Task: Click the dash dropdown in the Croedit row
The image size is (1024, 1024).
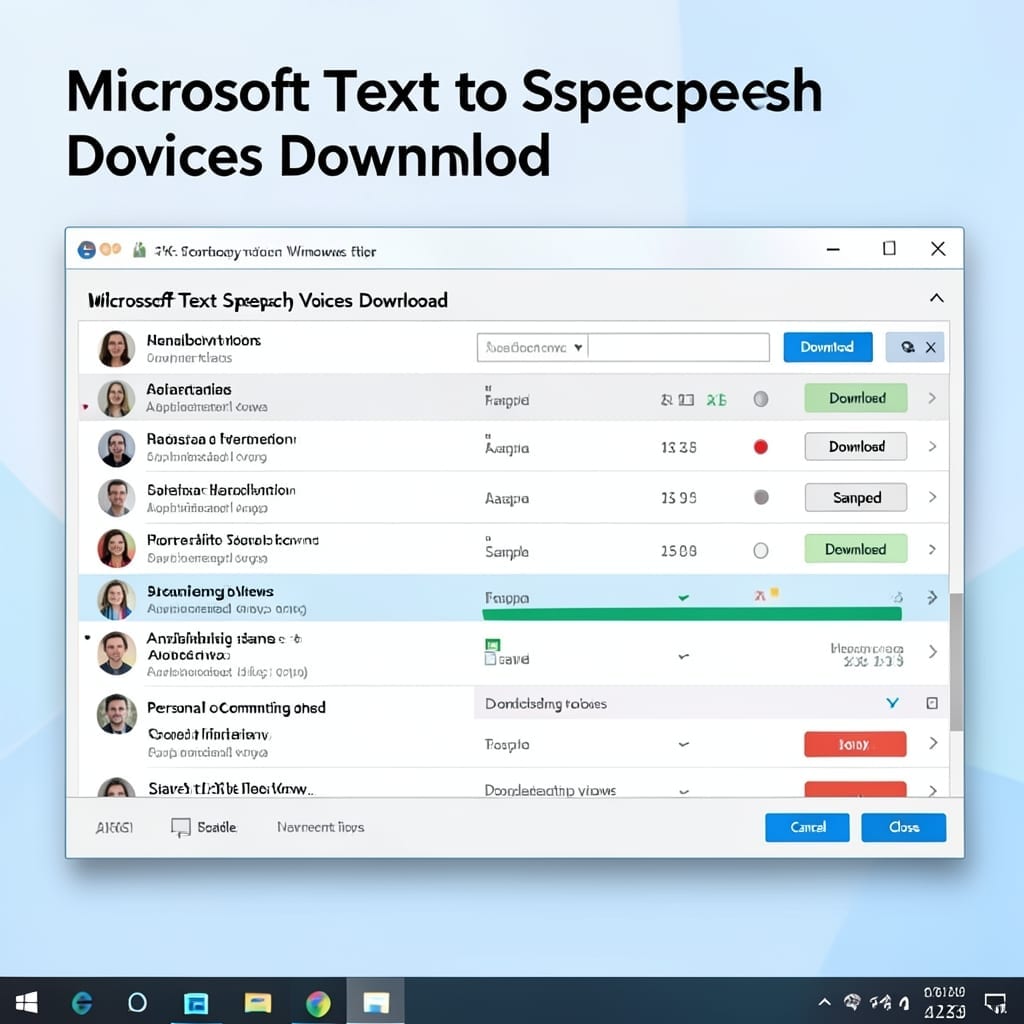Action: (x=683, y=744)
